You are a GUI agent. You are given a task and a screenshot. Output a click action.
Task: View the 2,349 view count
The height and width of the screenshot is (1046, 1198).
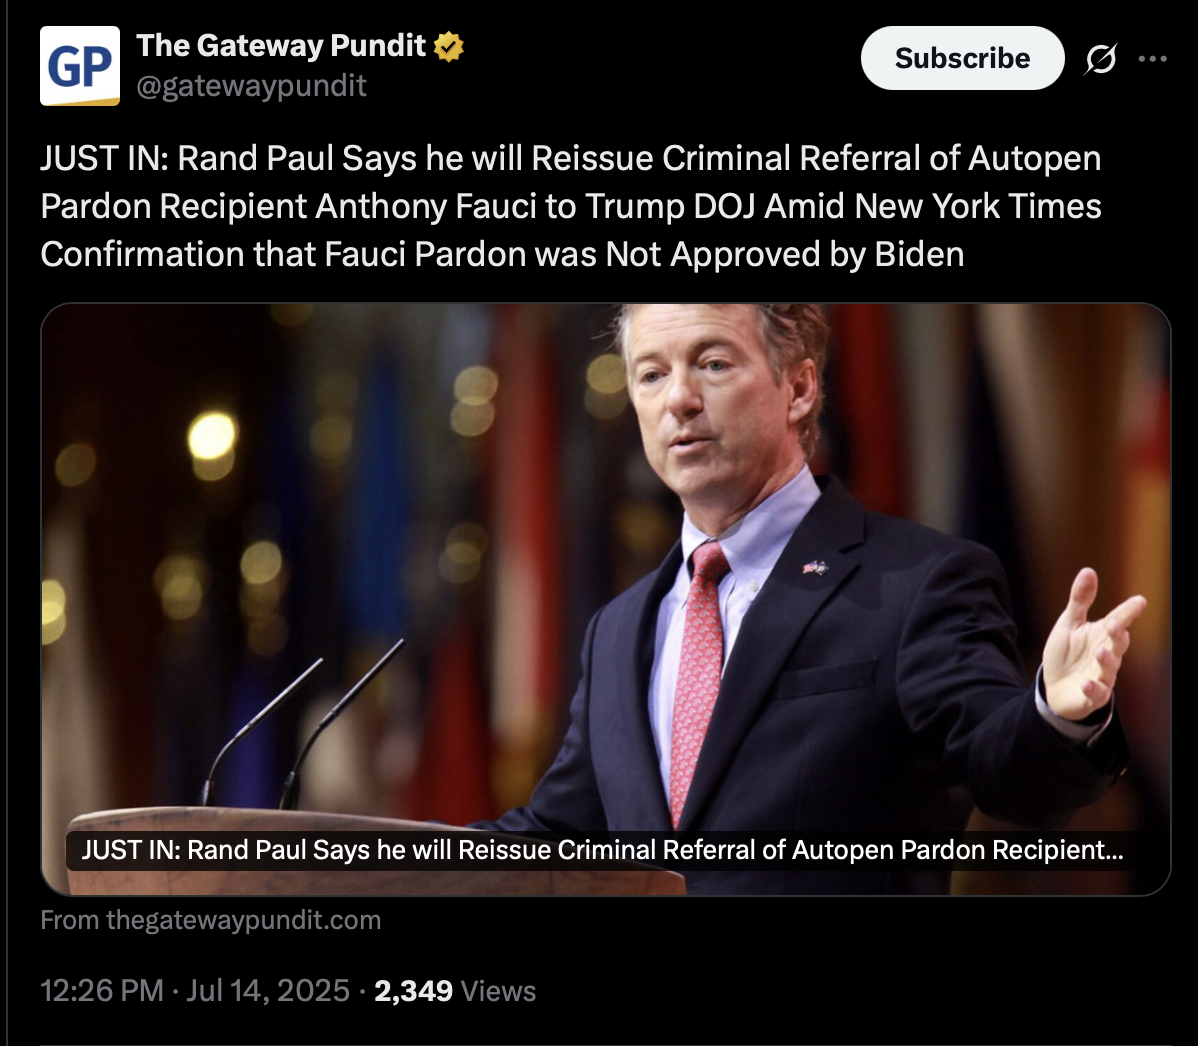[413, 991]
